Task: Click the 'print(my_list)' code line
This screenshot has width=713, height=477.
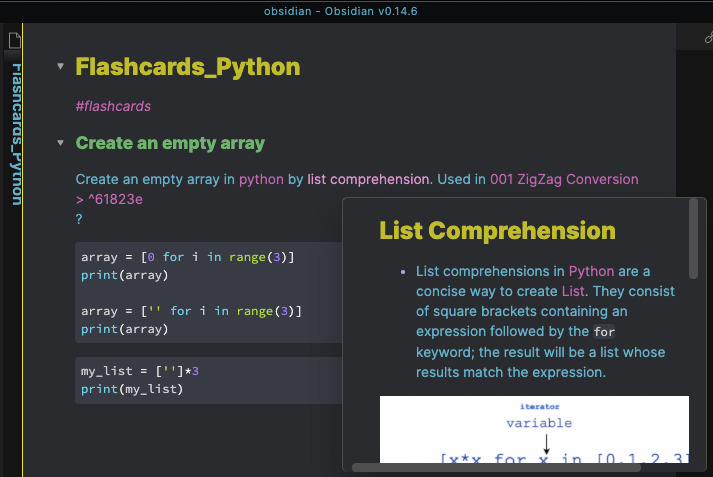Action: (x=132, y=389)
